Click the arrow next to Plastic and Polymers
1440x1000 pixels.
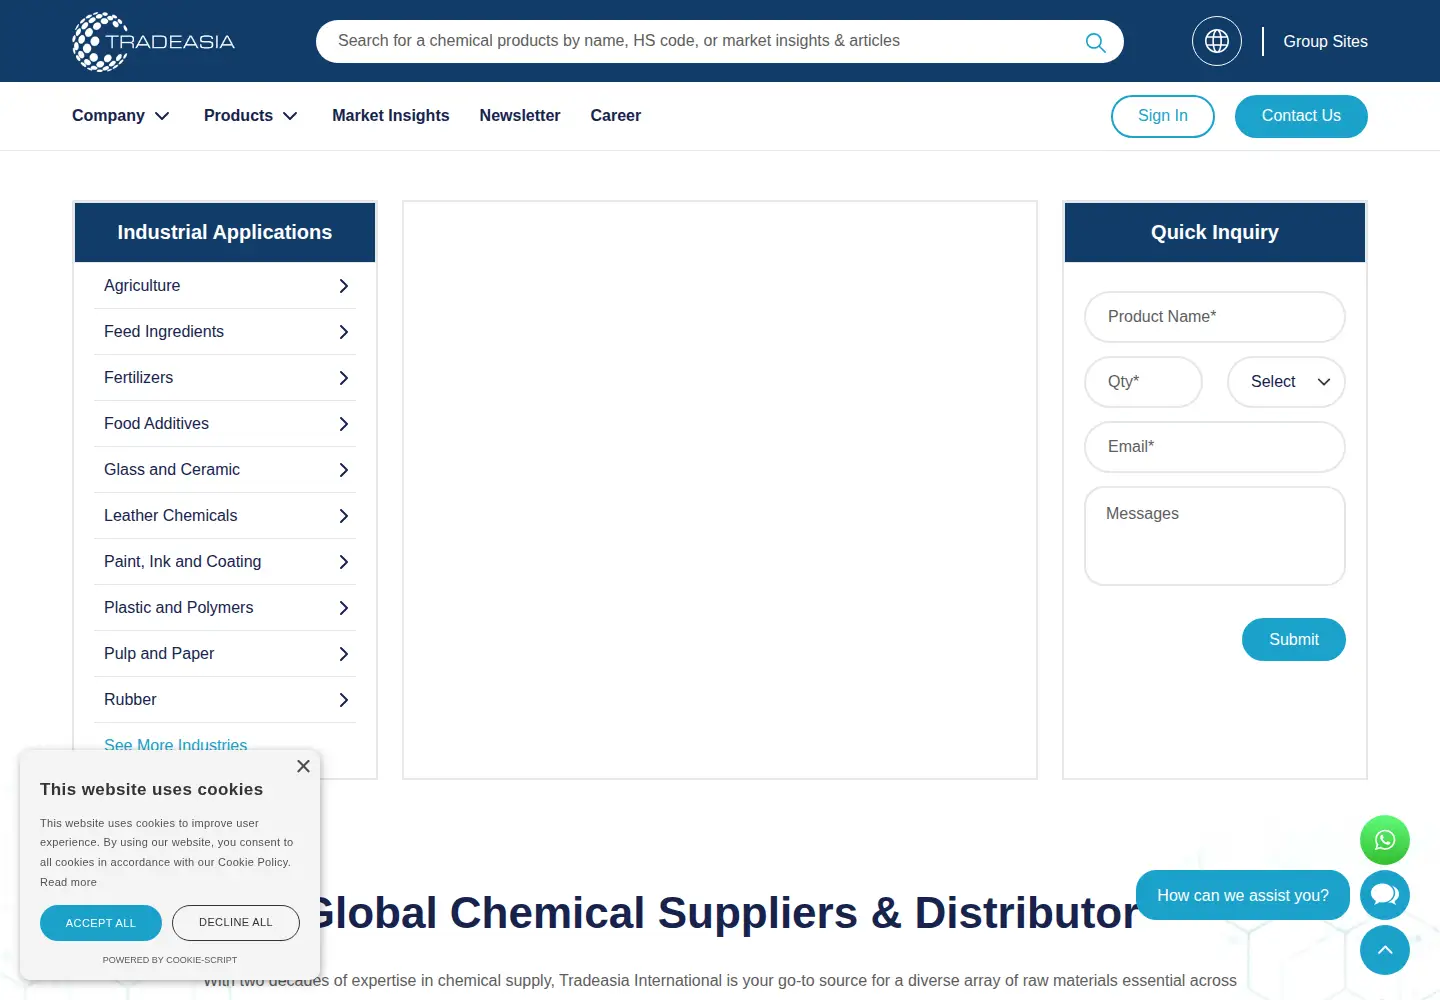343,608
